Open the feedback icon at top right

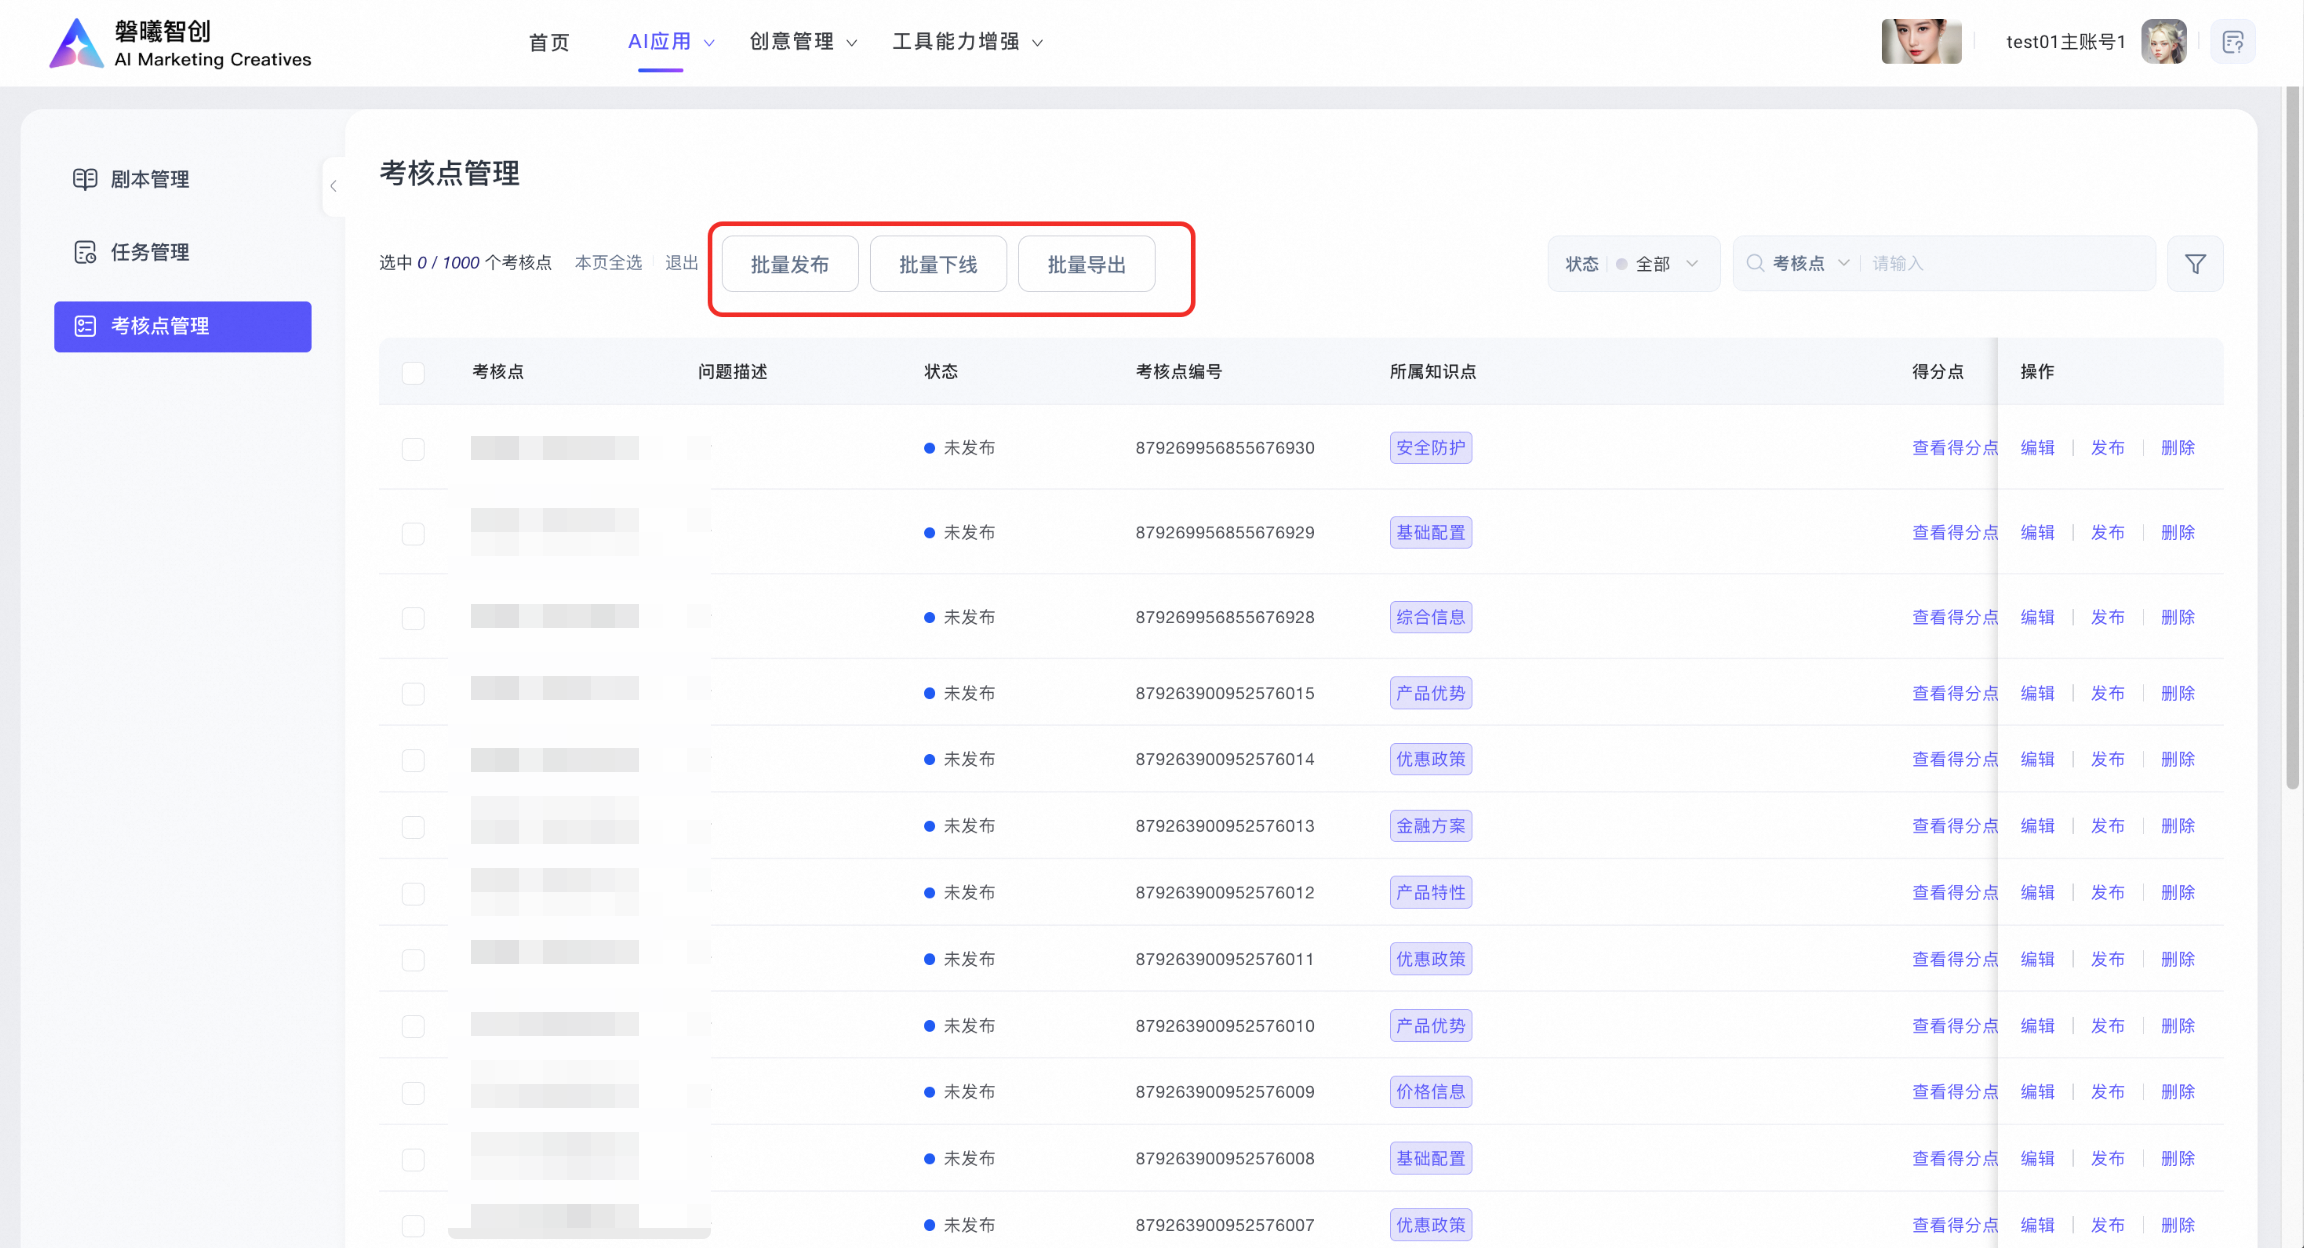tap(2233, 42)
